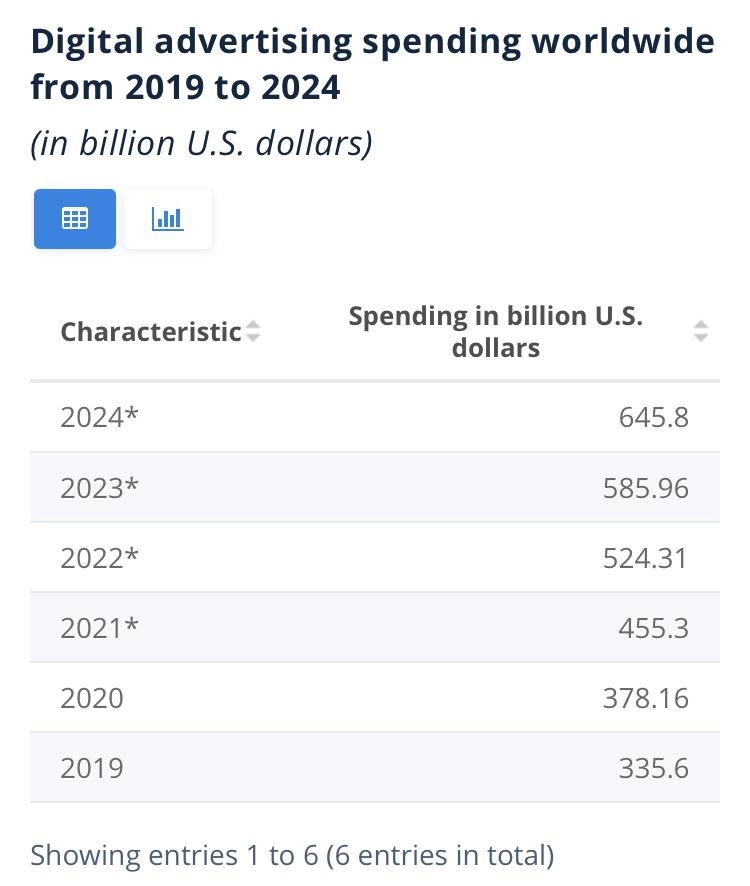Switch to table view icon
The image size is (750, 886).
[75, 219]
